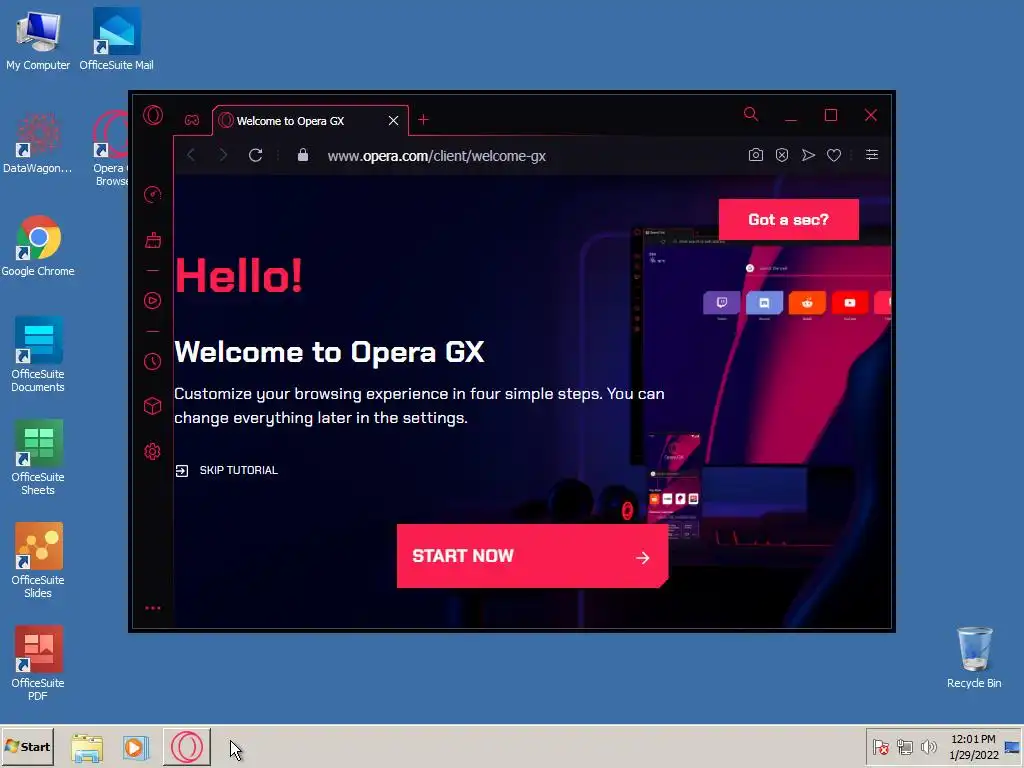Select OfficeSuite PDF desktop icon
The height and width of the screenshot is (768, 1024).
point(38,664)
